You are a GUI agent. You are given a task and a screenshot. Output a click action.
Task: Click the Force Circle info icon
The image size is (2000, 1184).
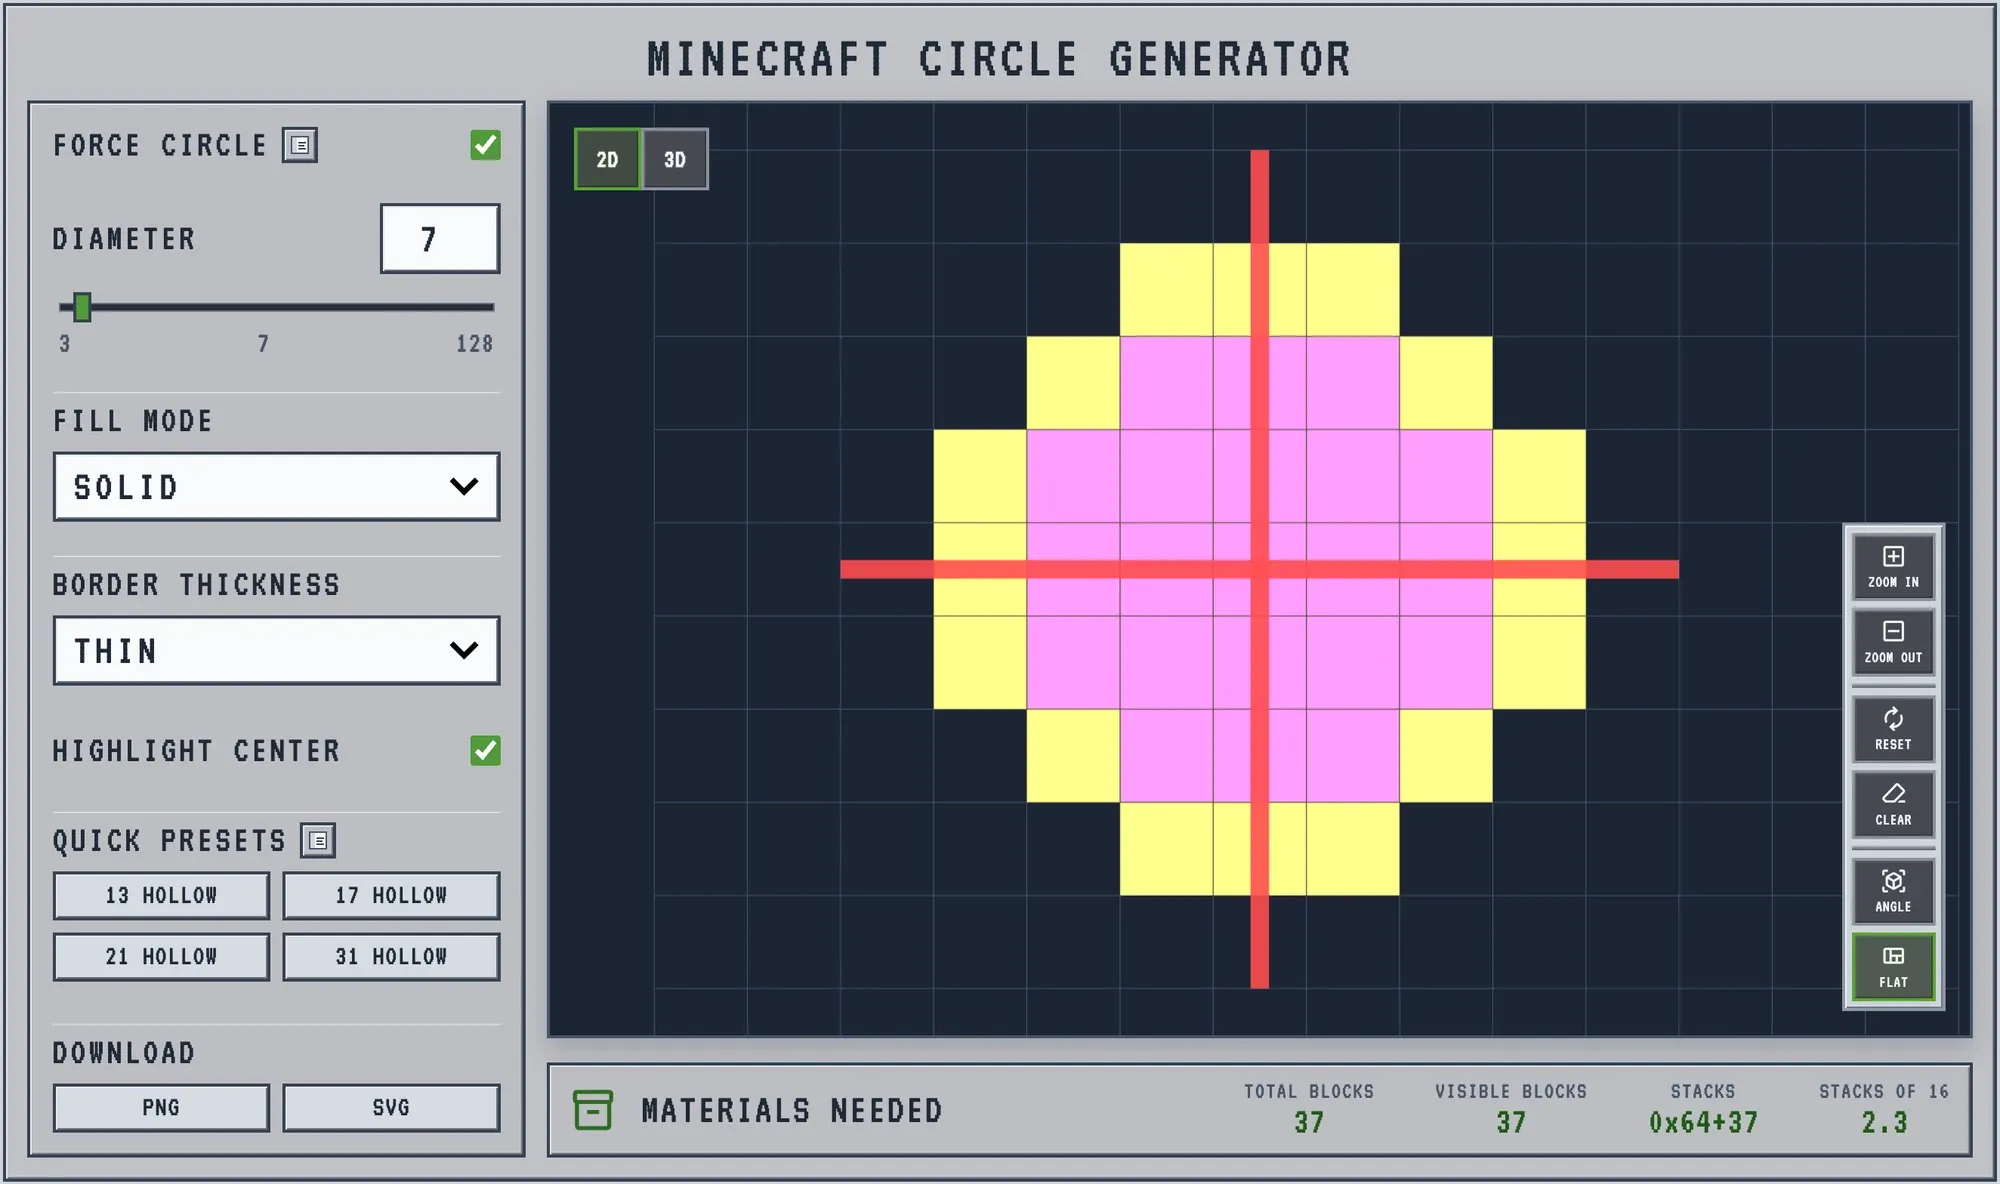300,145
